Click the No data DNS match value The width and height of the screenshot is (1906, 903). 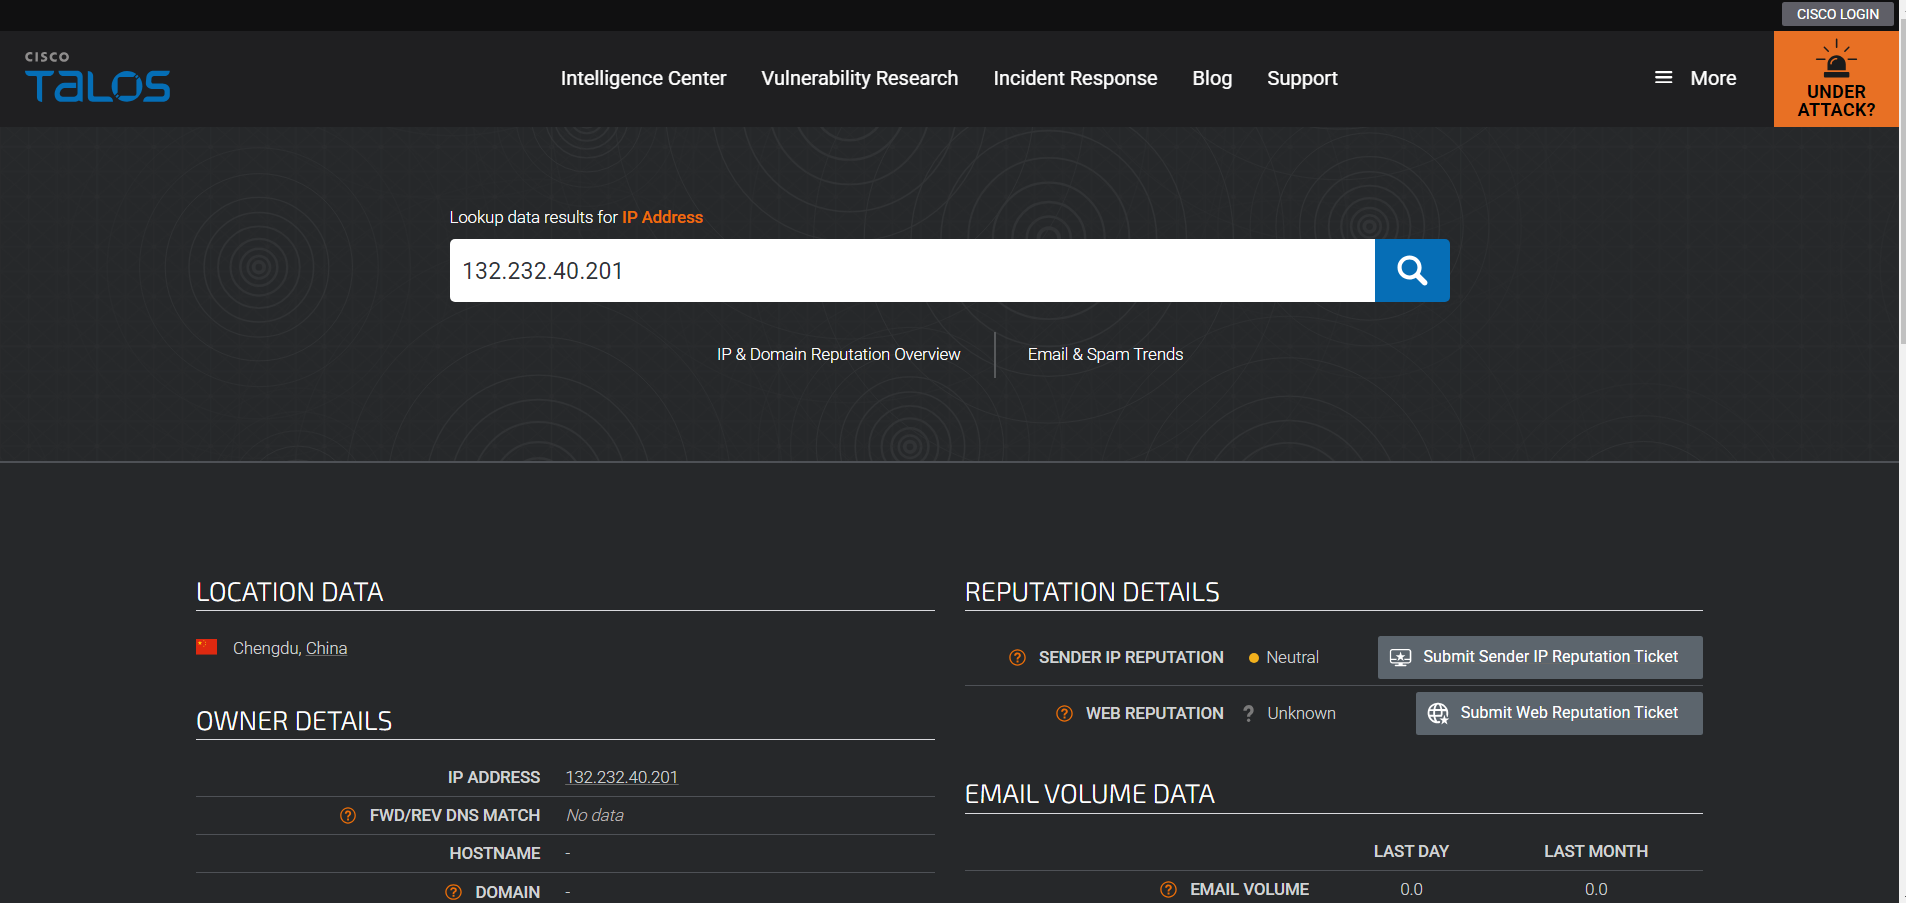pyautogui.click(x=595, y=815)
